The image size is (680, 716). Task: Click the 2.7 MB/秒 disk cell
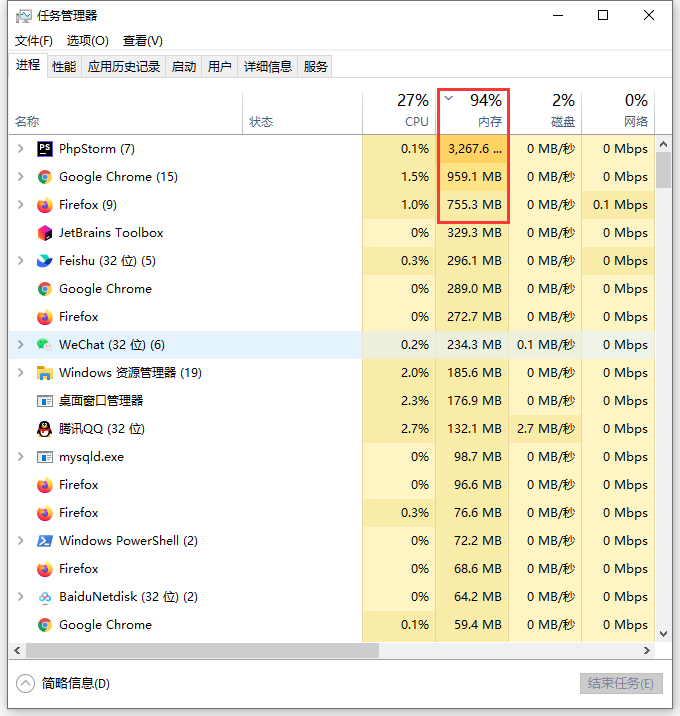point(545,429)
